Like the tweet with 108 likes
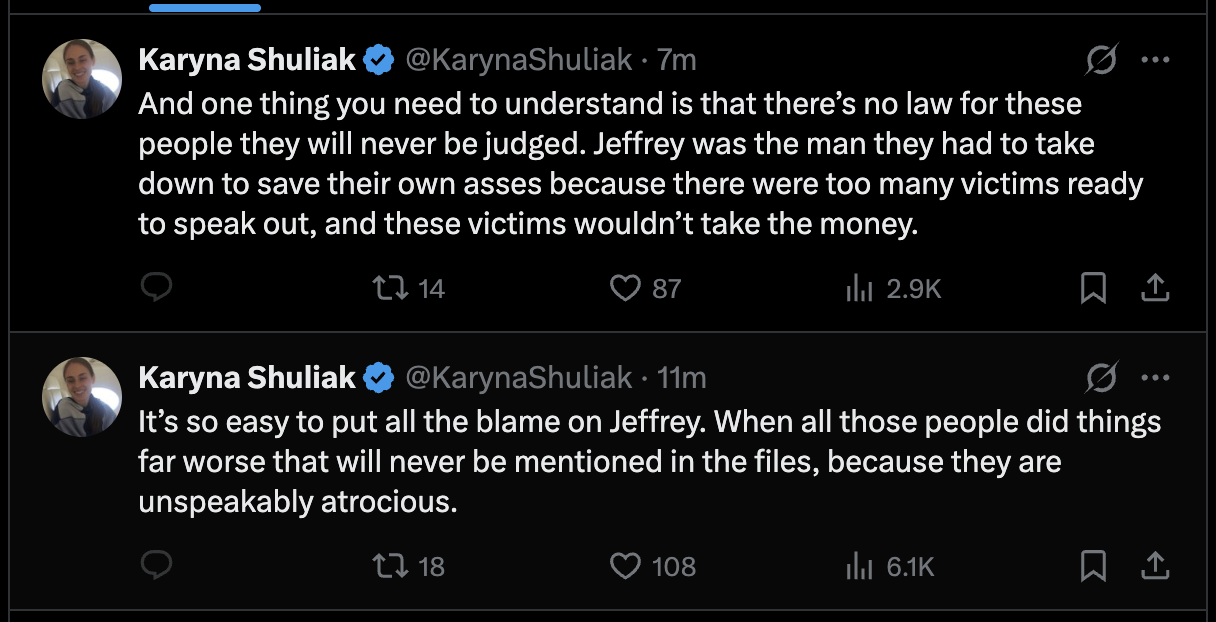The width and height of the screenshot is (1216, 622). click(626, 567)
